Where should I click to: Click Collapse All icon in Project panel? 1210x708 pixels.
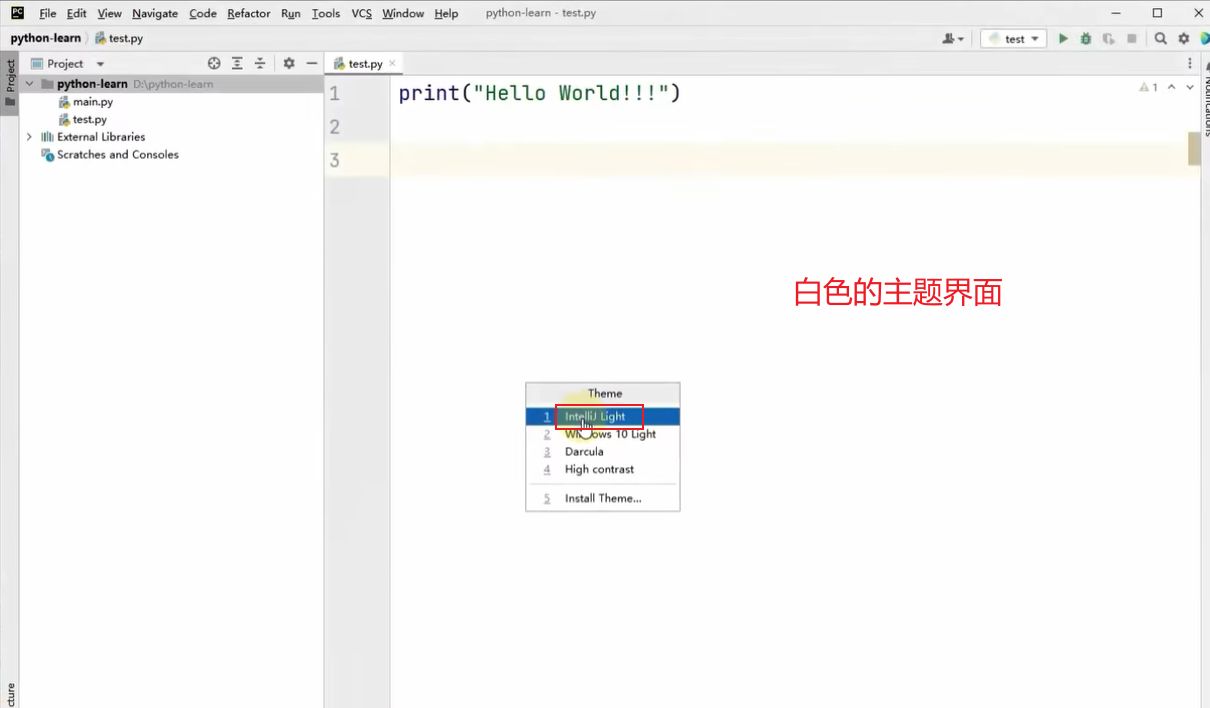click(260, 63)
